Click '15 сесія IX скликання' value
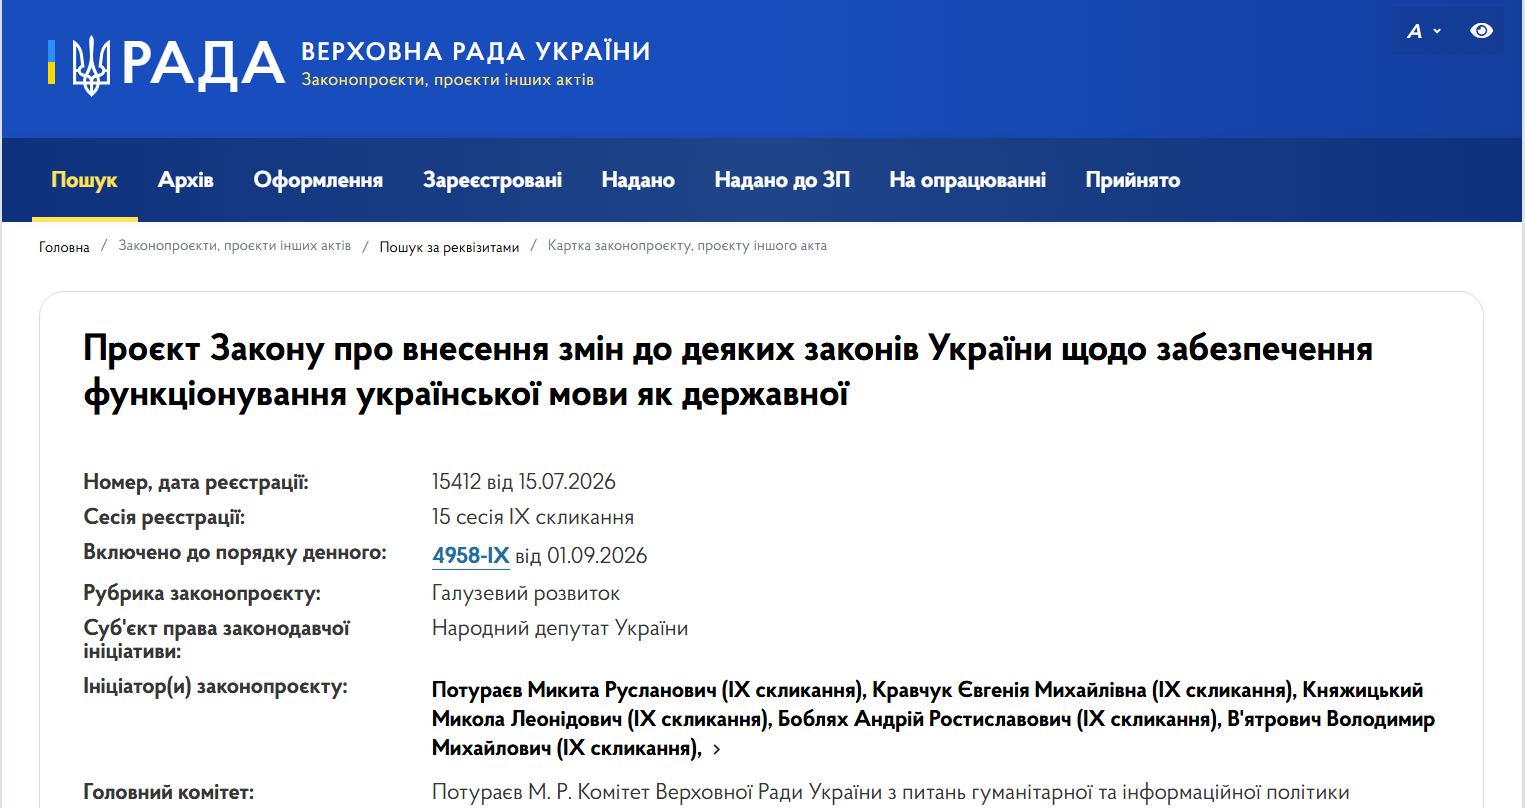1525x808 pixels. (533, 517)
